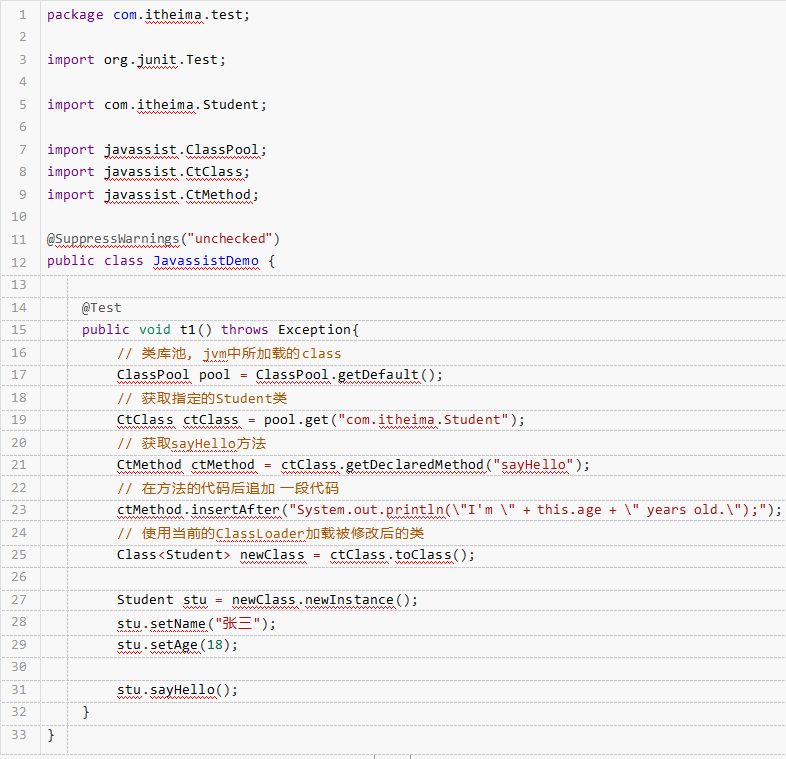Viewport: 786px width, 759px height.
Task: Click the import com.itheima.Student line
Action: click(x=157, y=105)
